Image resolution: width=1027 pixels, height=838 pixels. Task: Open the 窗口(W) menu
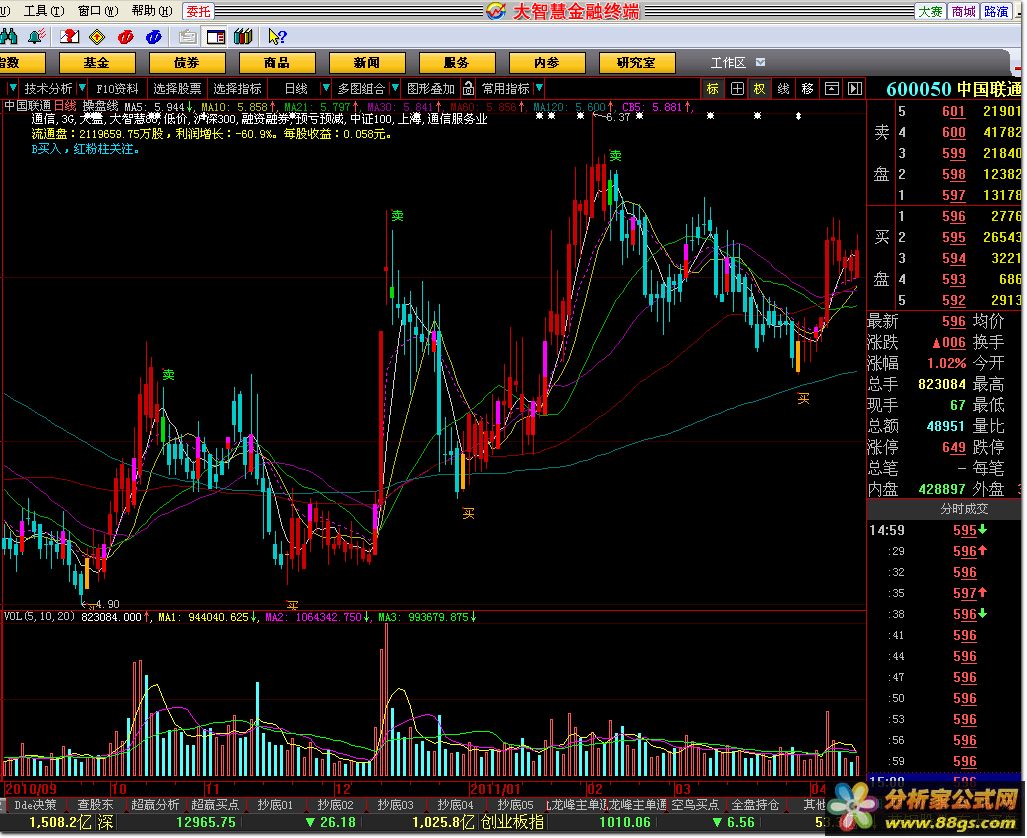98,11
